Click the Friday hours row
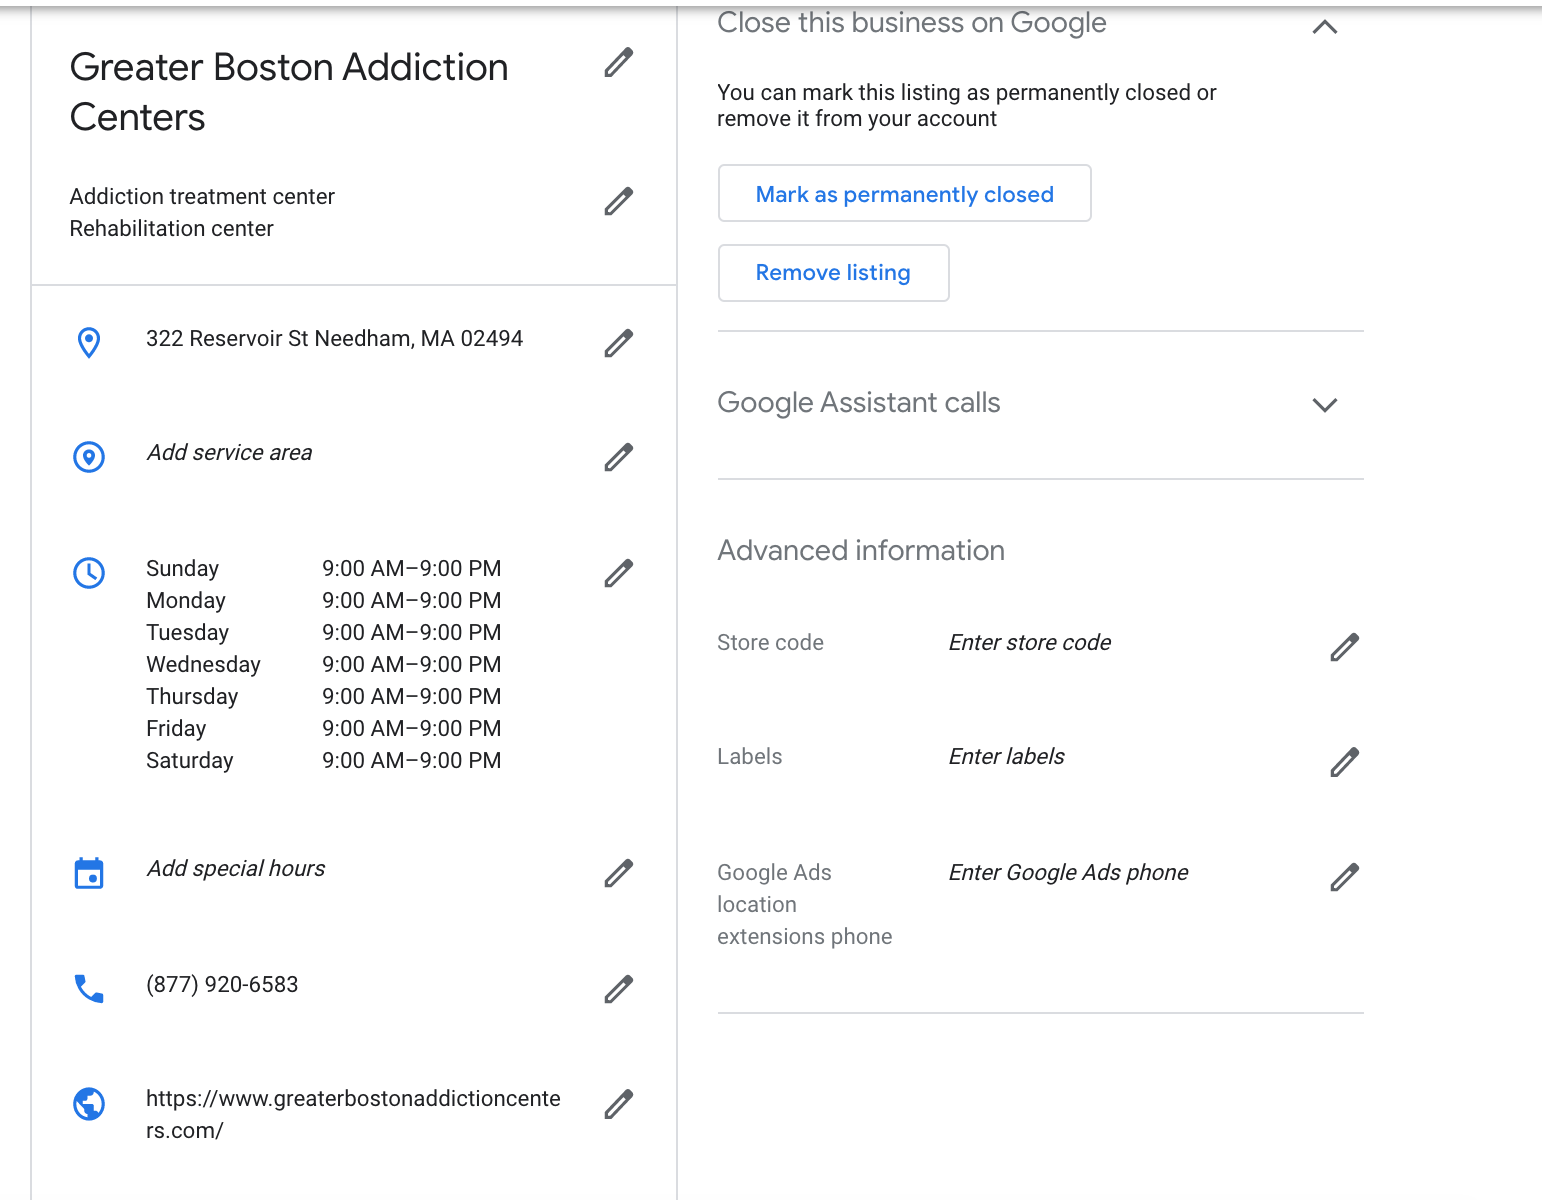This screenshot has height=1200, width=1542. click(324, 728)
